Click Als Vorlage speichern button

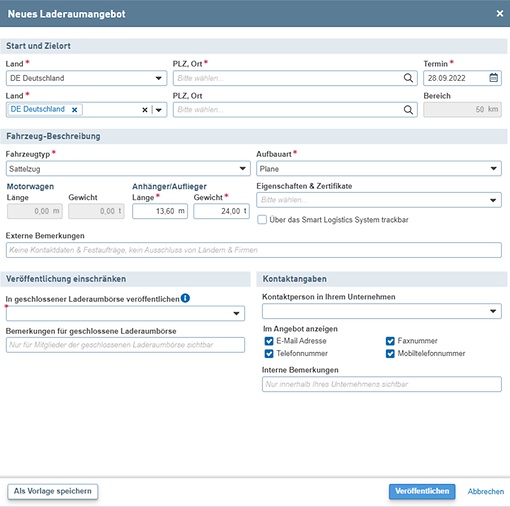[53, 491]
